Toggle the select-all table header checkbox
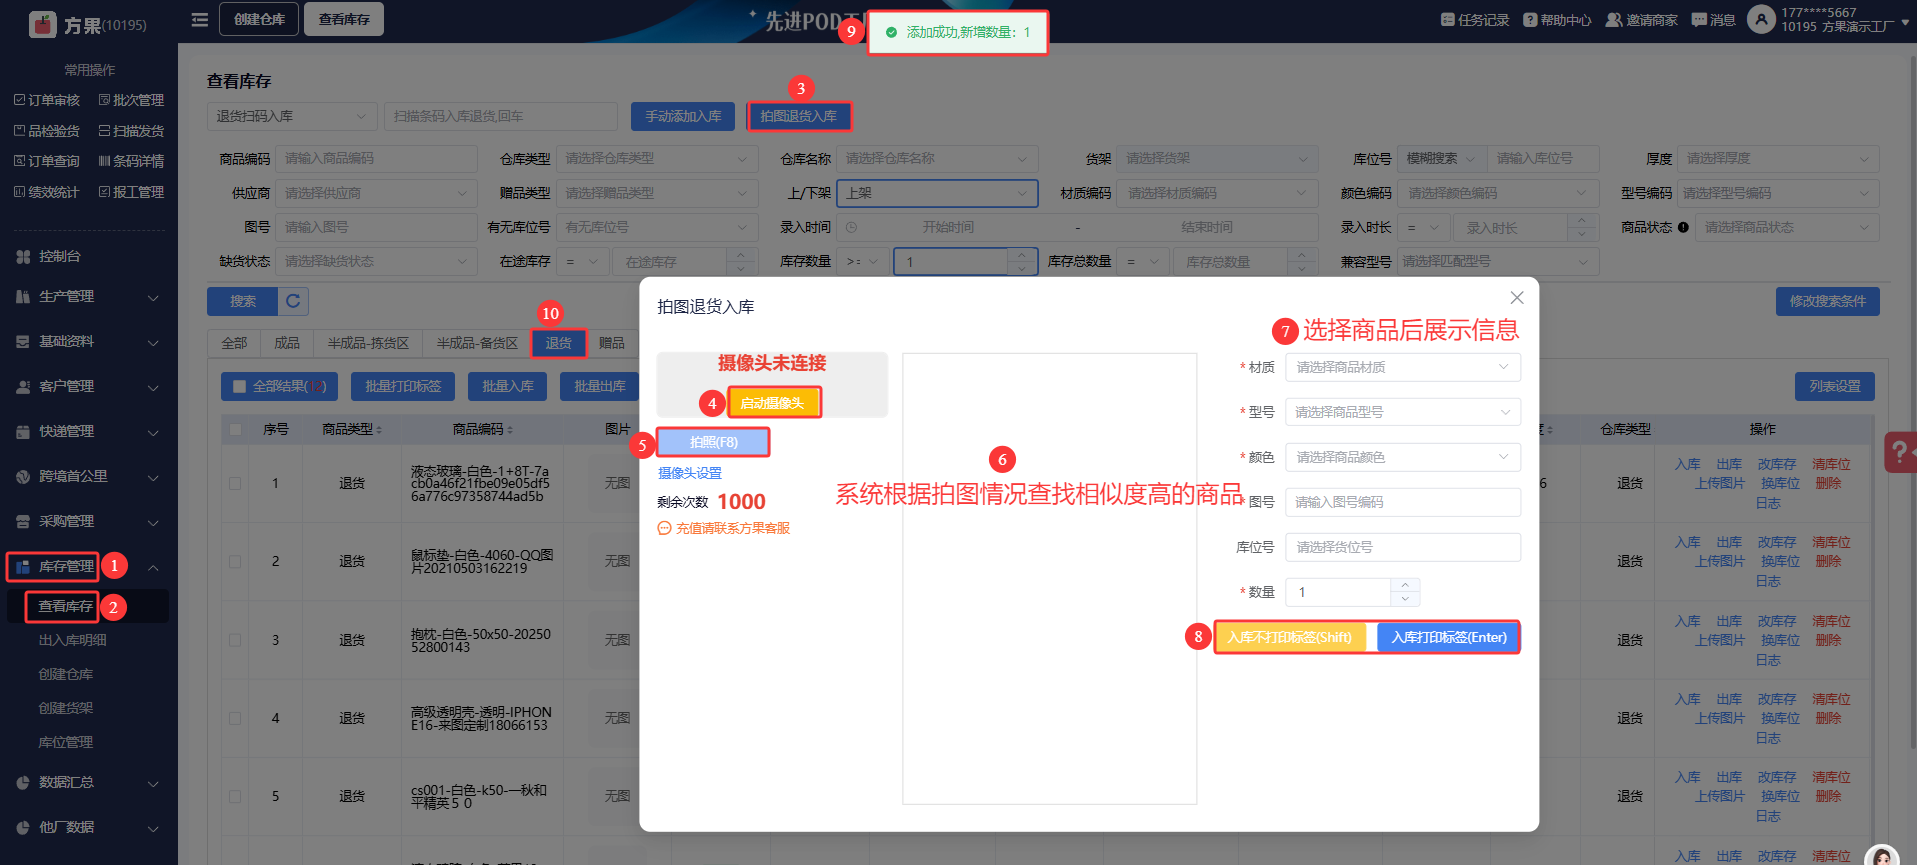The height and width of the screenshot is (865, 1917). [x=235, y=429]
